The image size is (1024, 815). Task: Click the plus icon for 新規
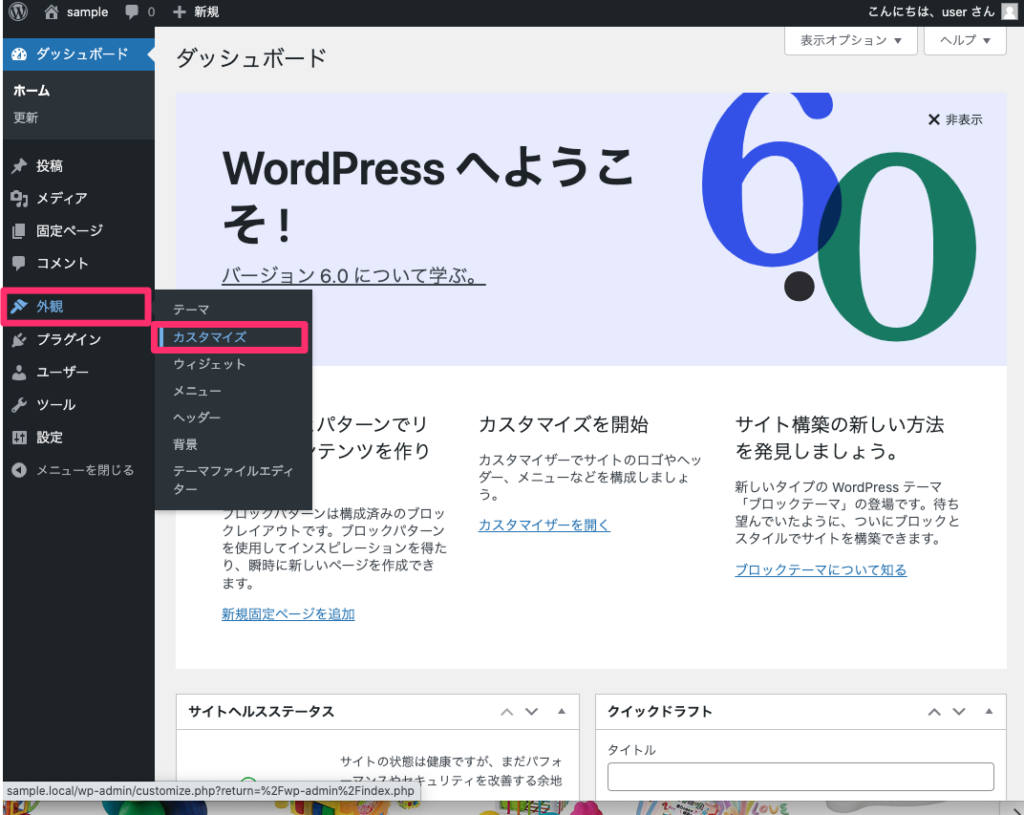(179, 12)
